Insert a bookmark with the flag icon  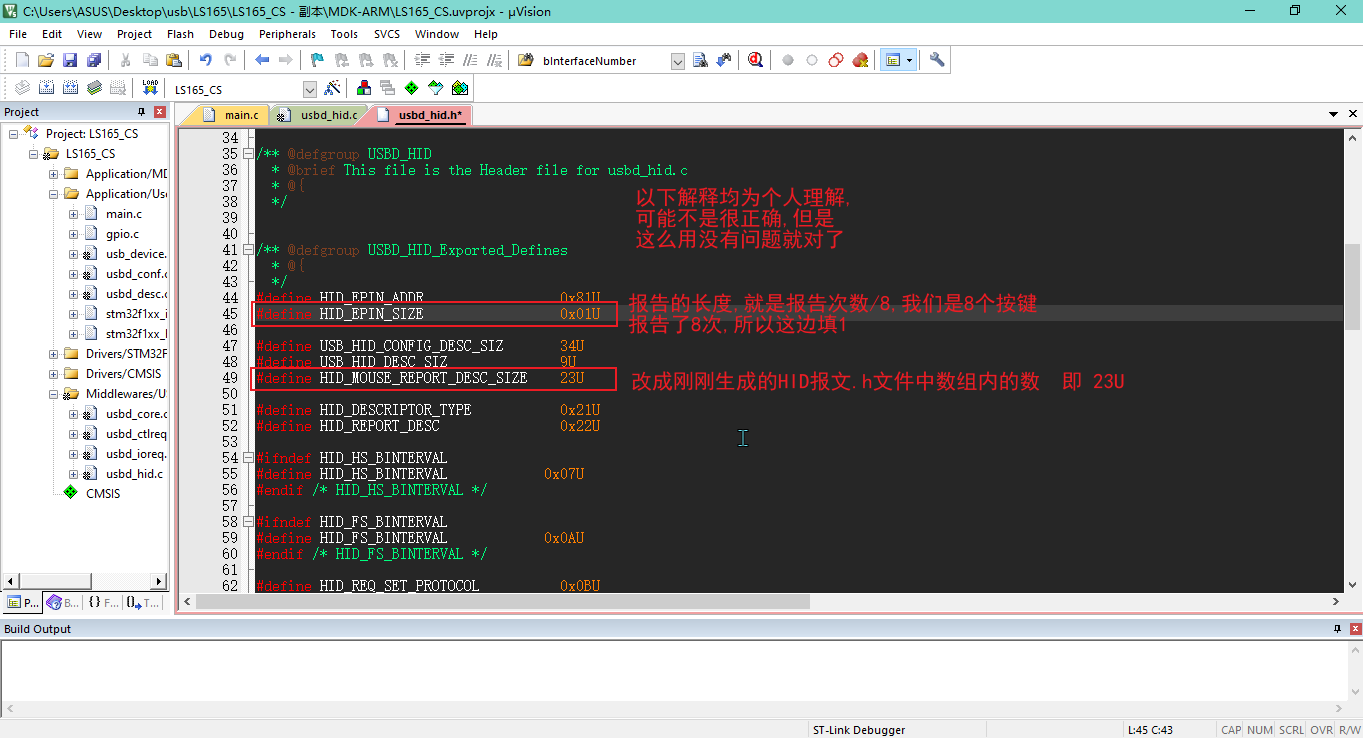pyautogui.click(x=318, y=60)
